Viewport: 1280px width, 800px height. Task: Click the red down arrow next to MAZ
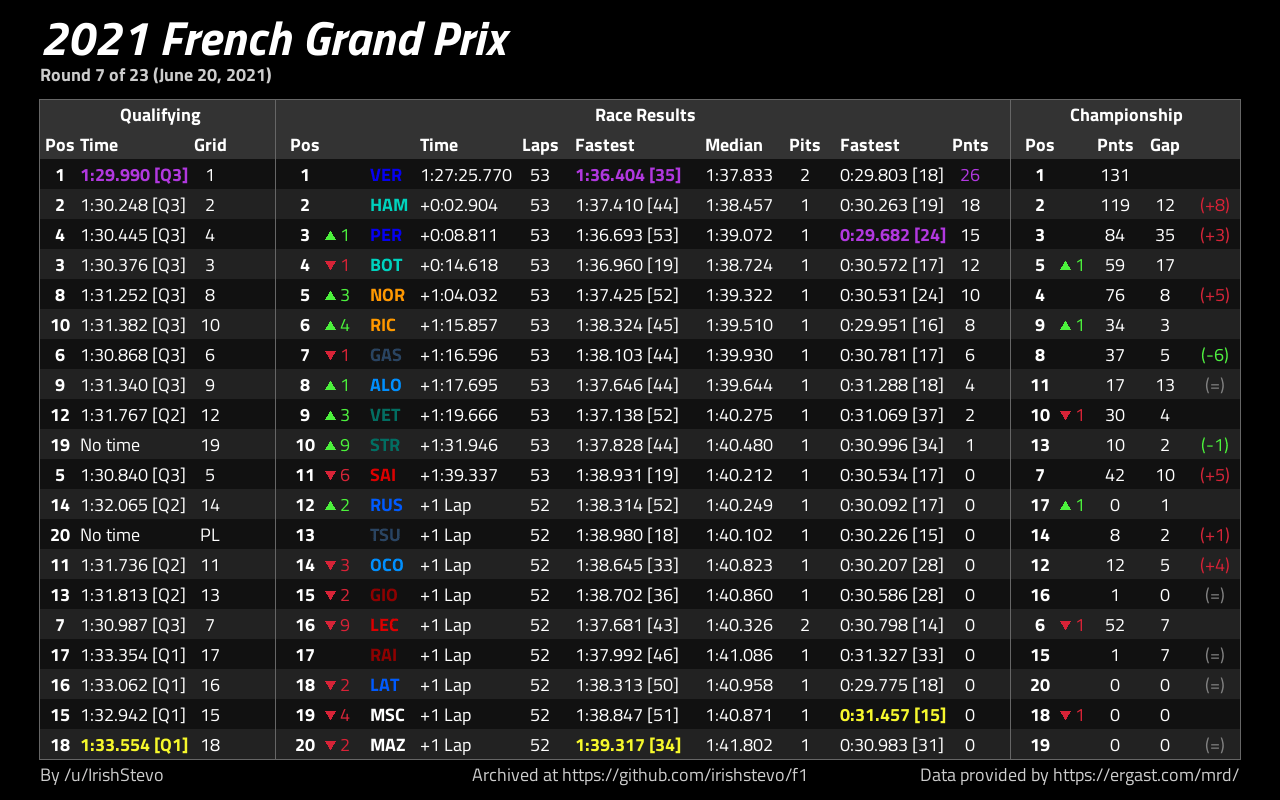pos(330,745)
